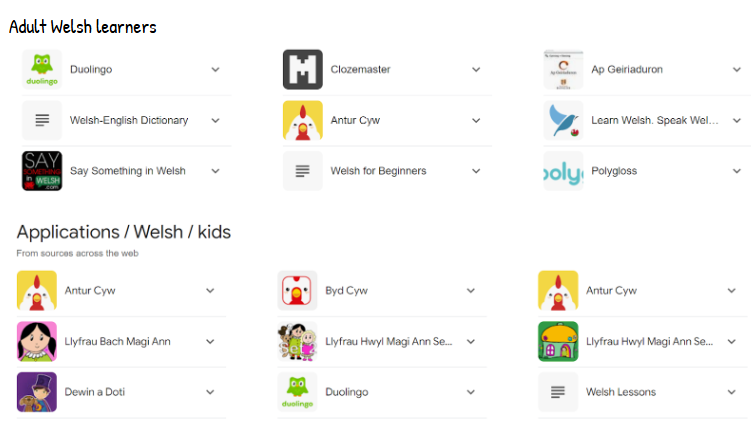Image resolution: width=751 pixels, height=433 pixels.
Task: Click the Dewin a Doti wizard icon
Action: pyautogui.click(x=37, y=392)
